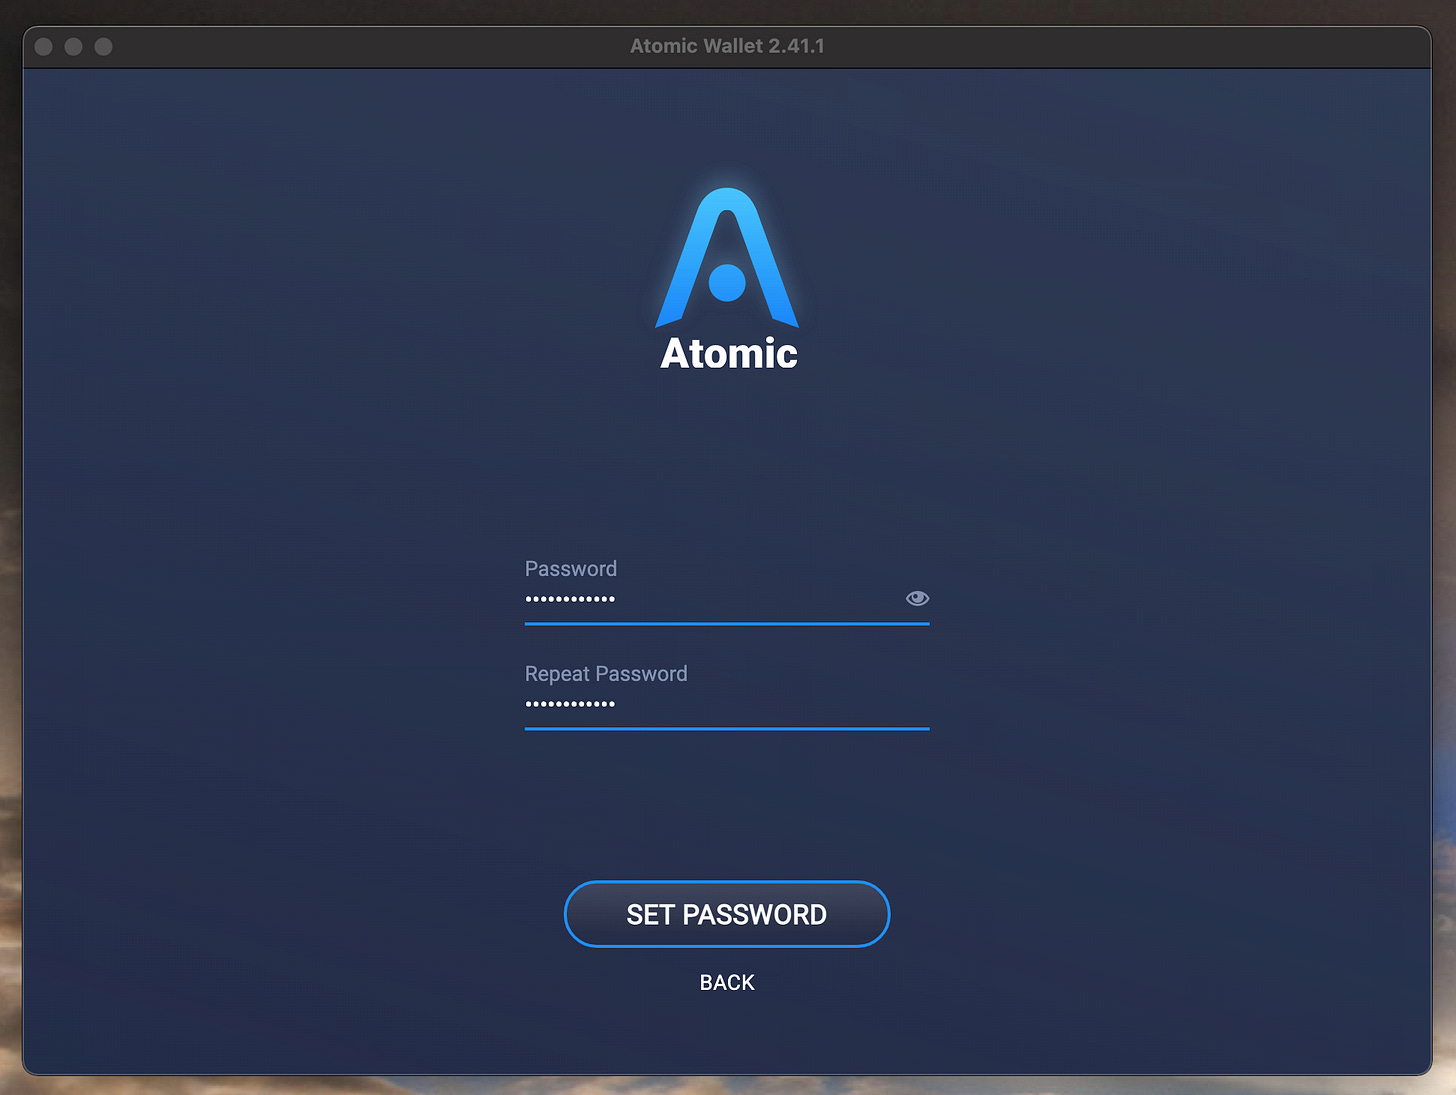Go back using the BACK link
1456x1095 pixels.
(727, 982)
